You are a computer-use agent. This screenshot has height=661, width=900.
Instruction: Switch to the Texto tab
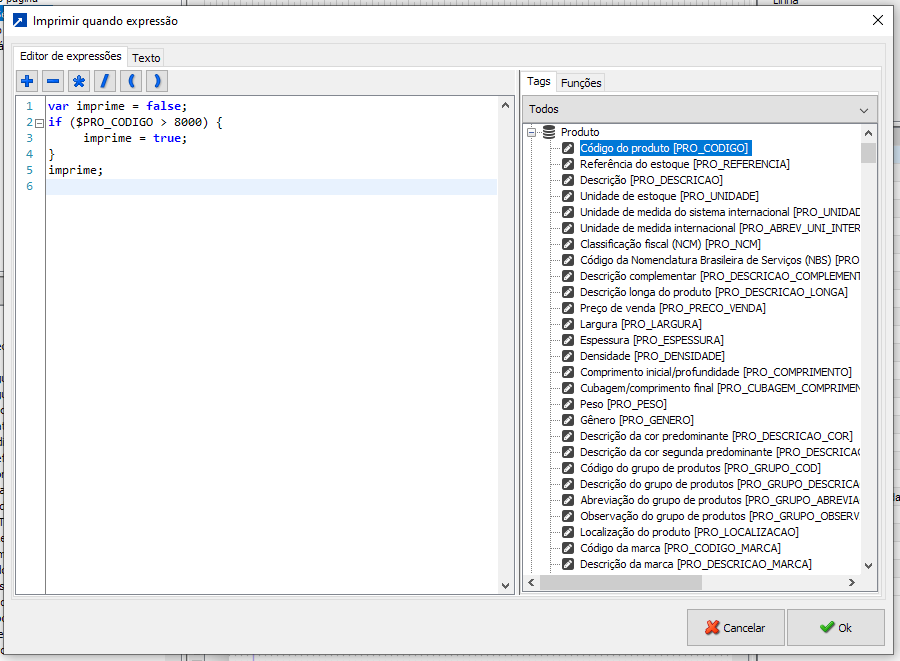pos(146,58)
